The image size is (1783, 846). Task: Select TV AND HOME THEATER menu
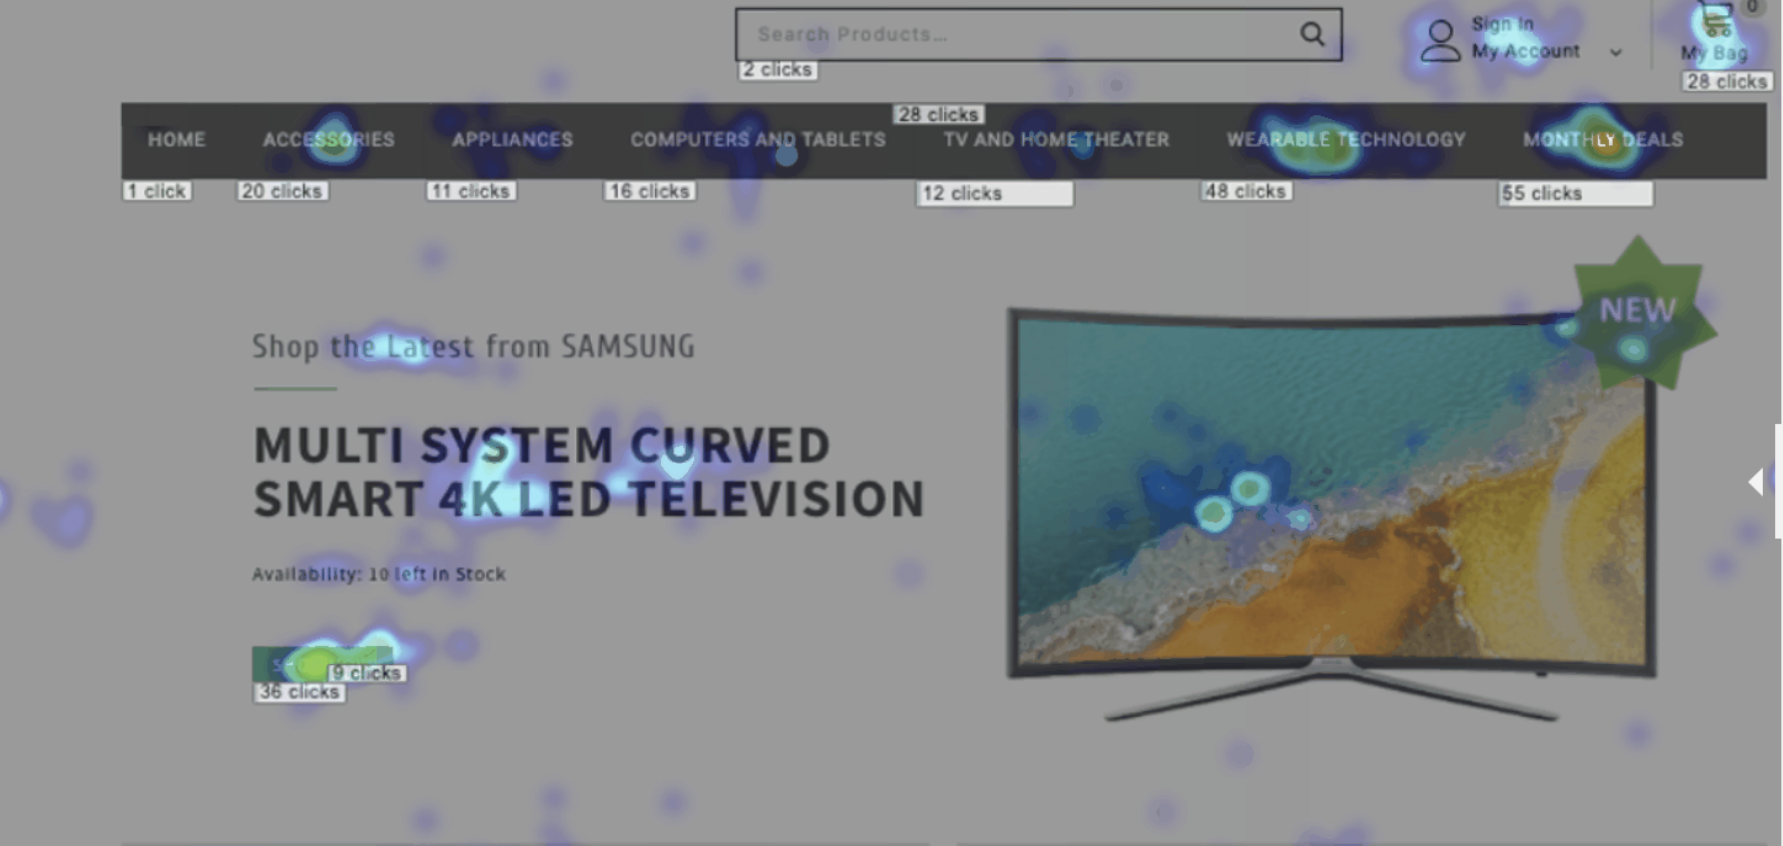point(1056,140)
